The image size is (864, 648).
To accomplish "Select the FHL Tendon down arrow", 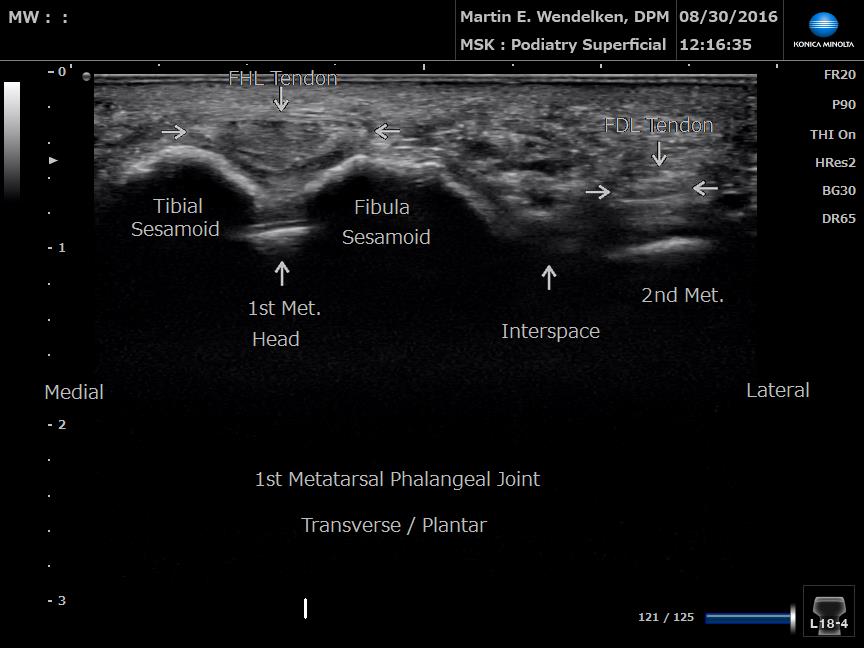I will click(x=281, y=99).
